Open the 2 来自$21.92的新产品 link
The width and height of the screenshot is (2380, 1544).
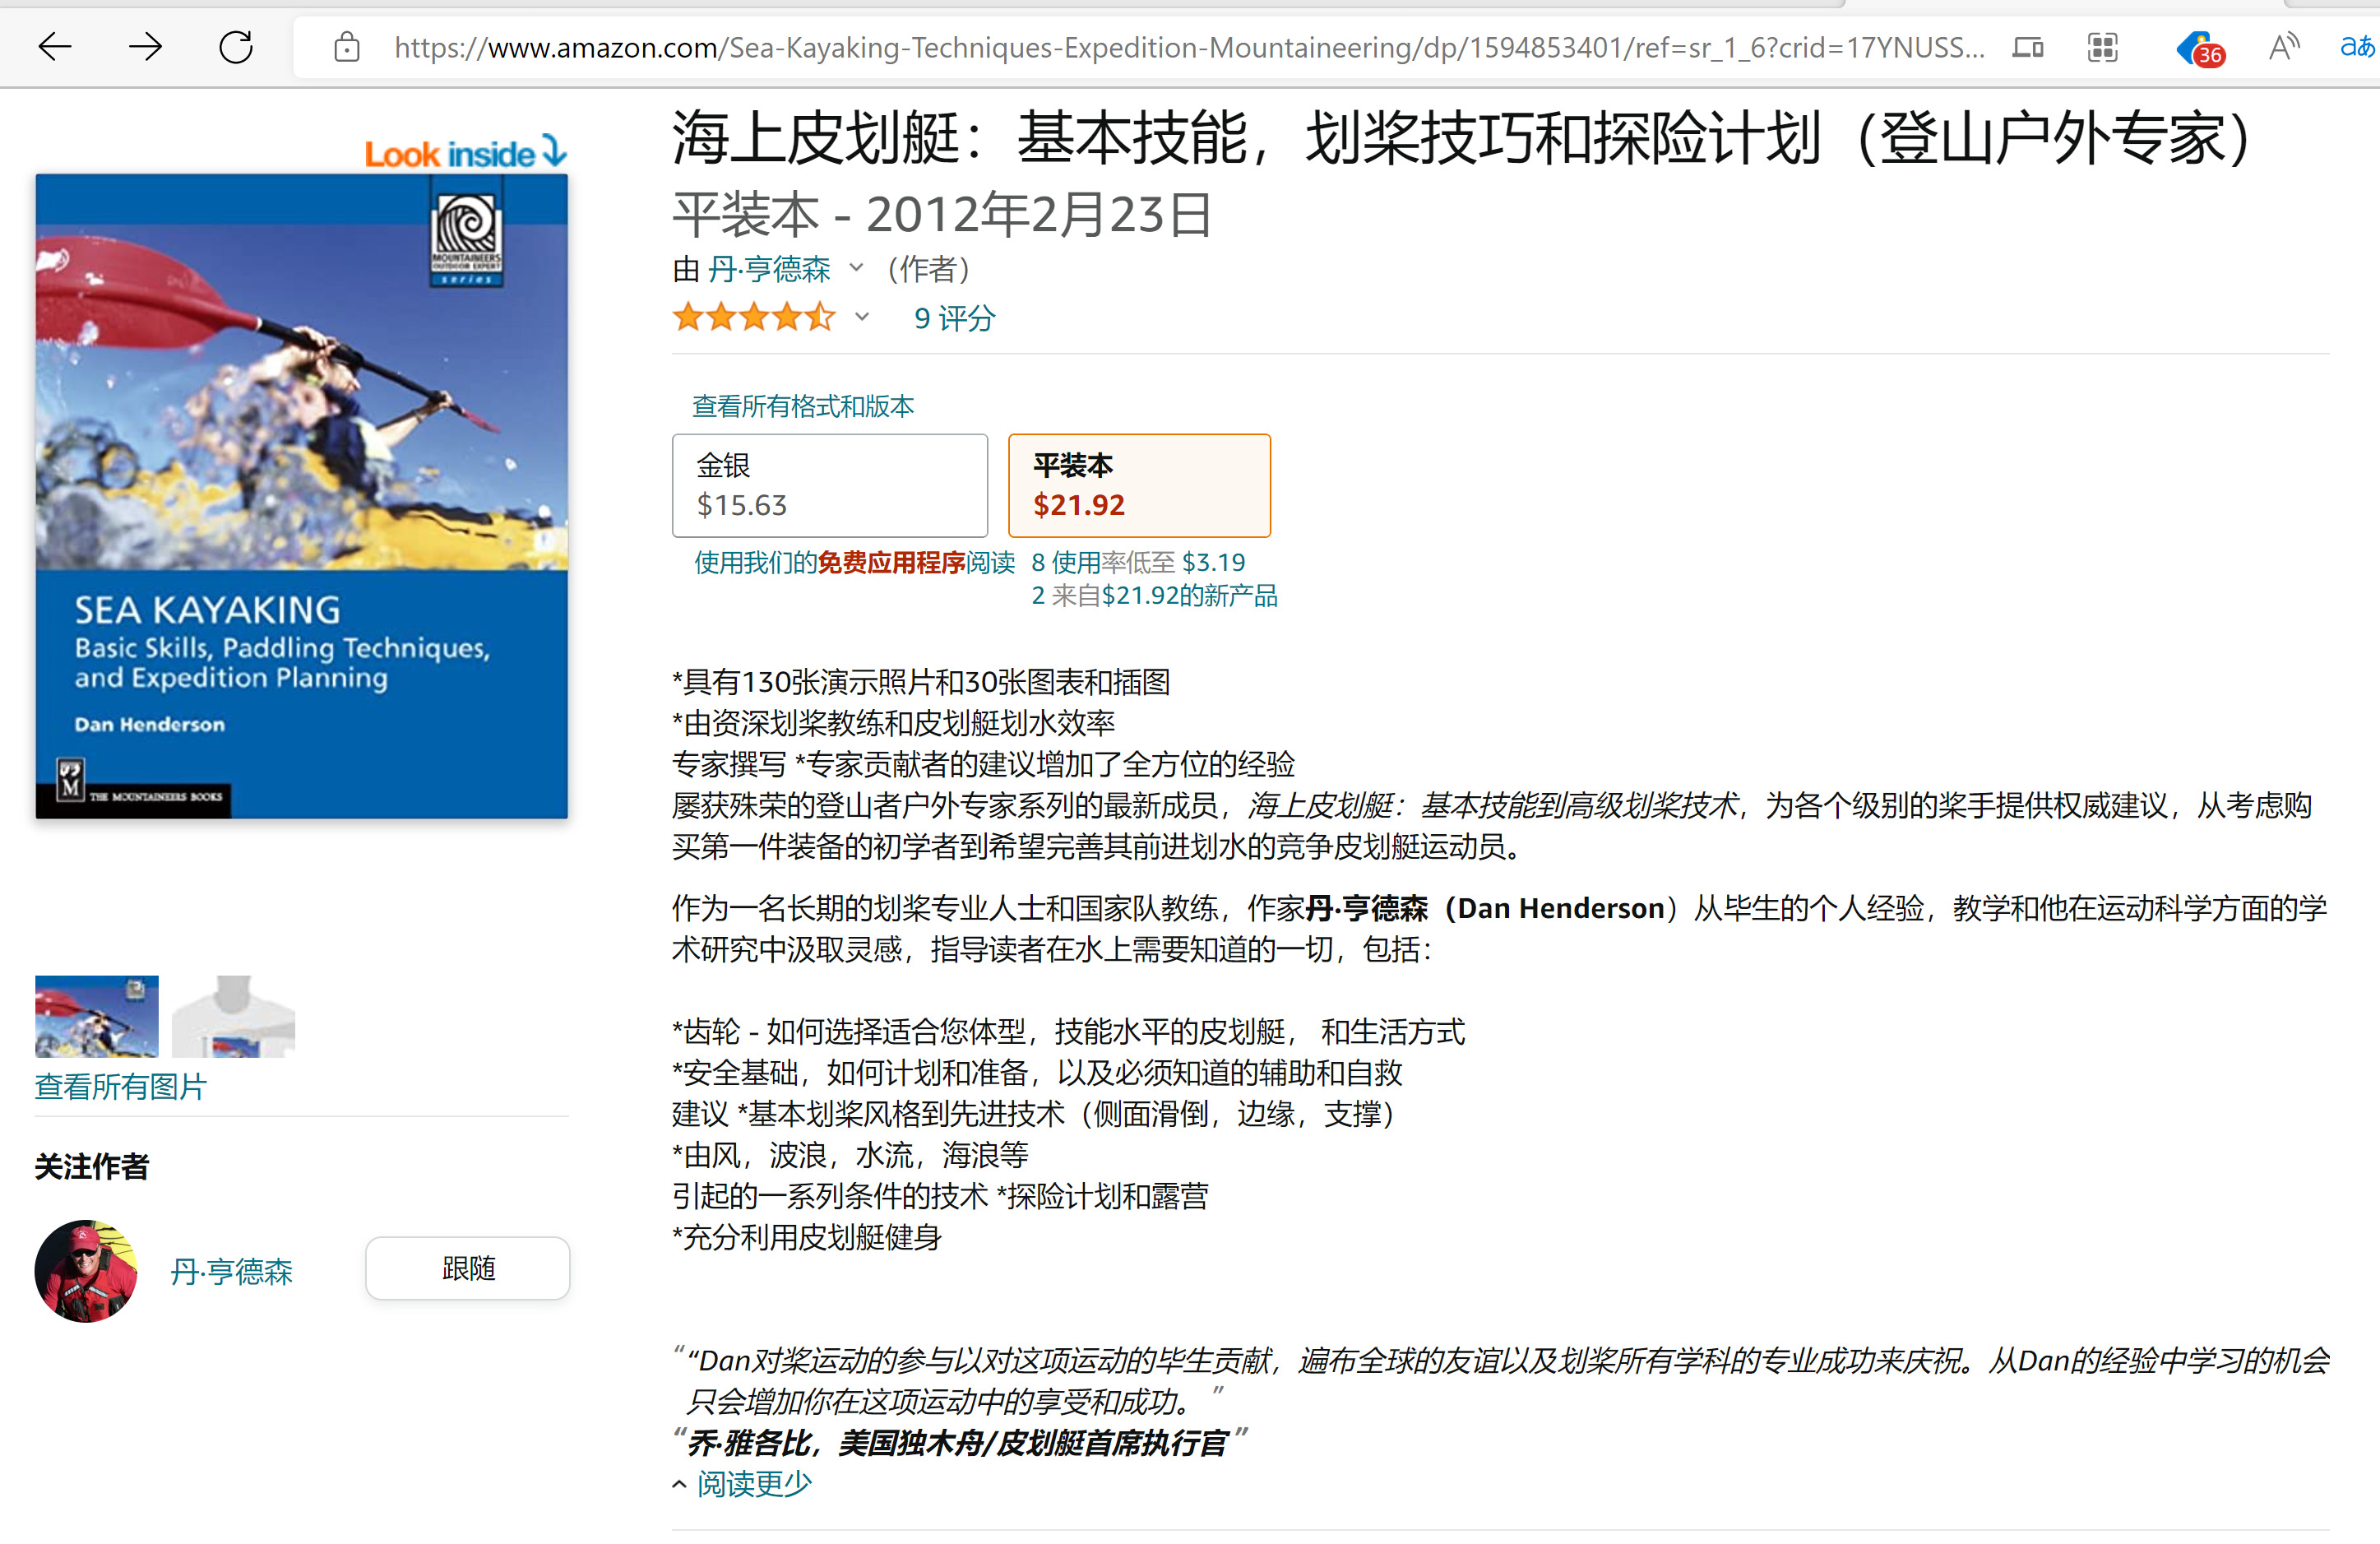click(1154, 596)
